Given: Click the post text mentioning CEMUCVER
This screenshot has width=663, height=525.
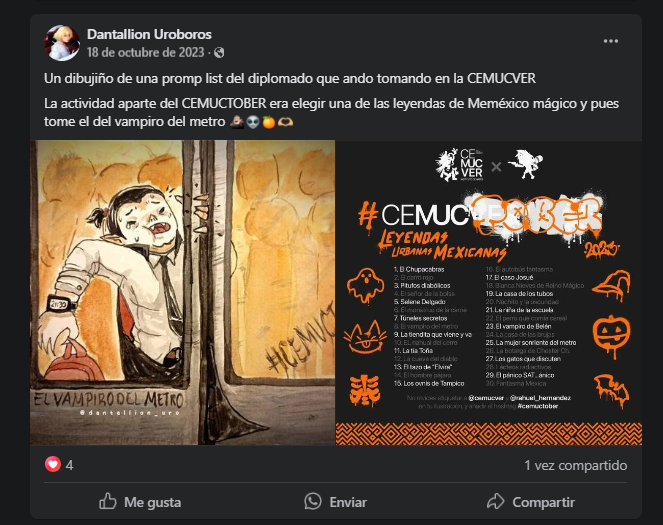Looking at the screenshot, I should [290, 79].
